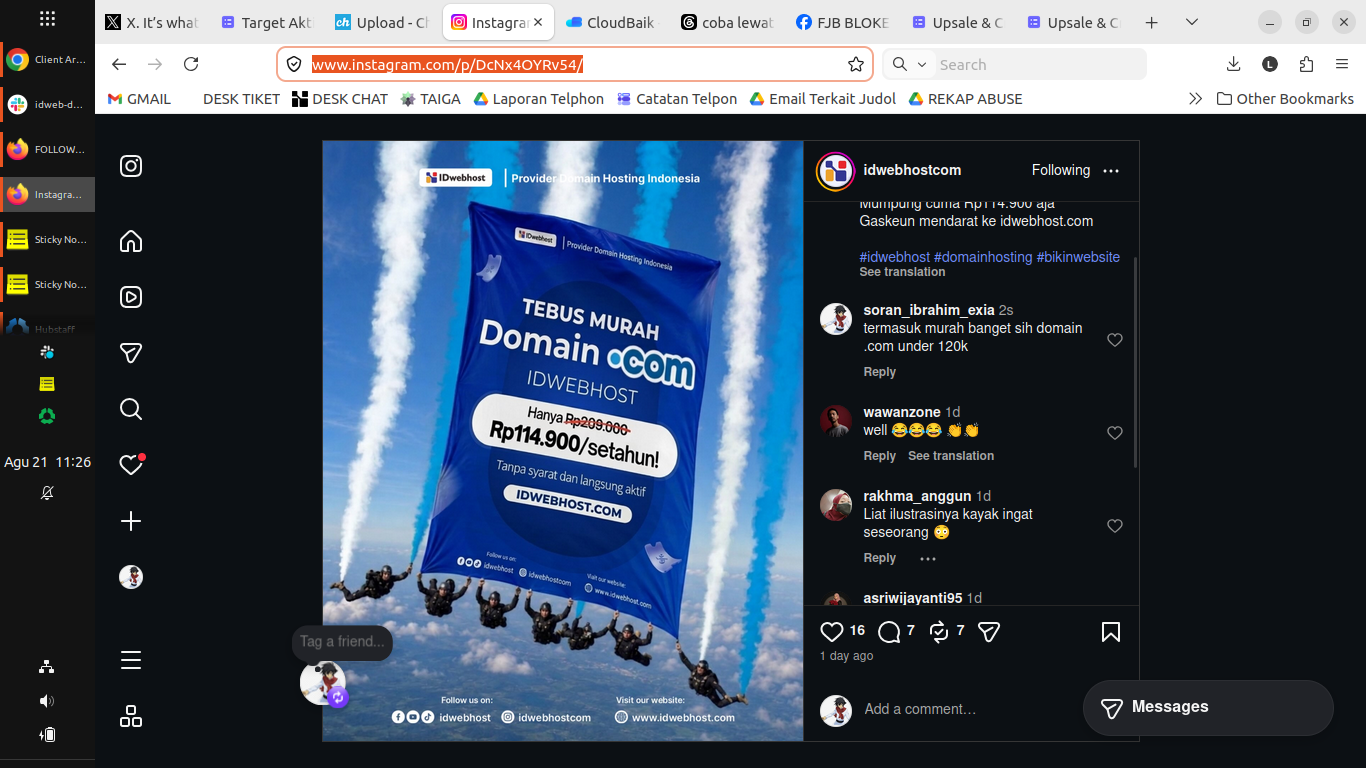Open the network status tray icon
The width and height of the screenshot is (1366, 768).
pos(47,667)
